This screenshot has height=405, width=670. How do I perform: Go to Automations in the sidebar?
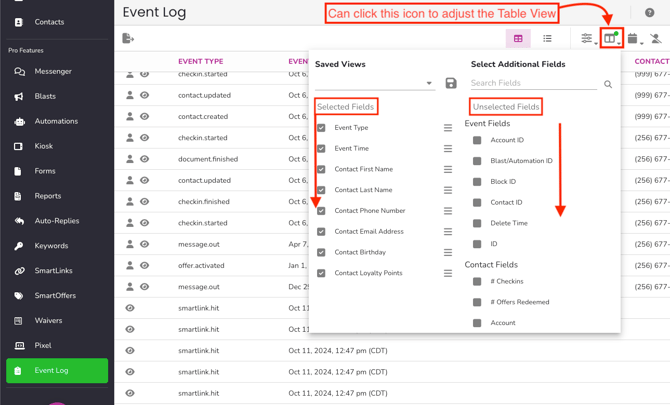(56, 121)
